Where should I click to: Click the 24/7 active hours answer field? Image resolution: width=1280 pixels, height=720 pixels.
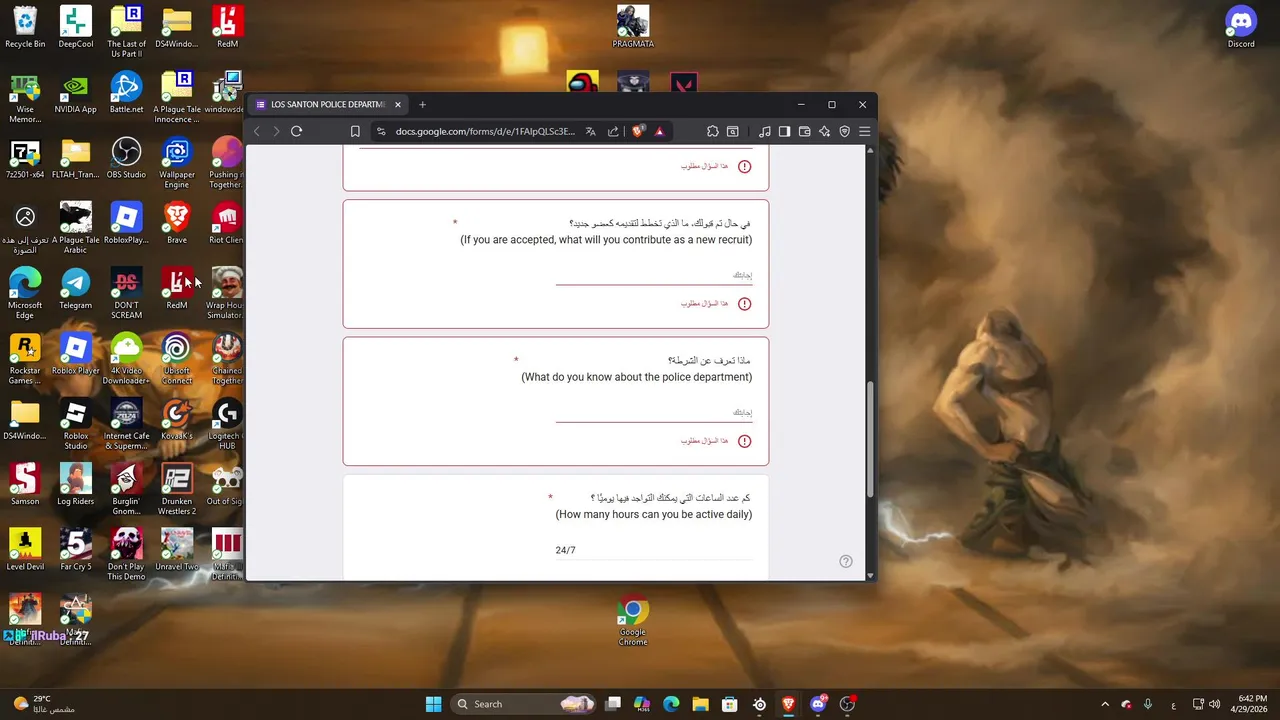(654, 550)
